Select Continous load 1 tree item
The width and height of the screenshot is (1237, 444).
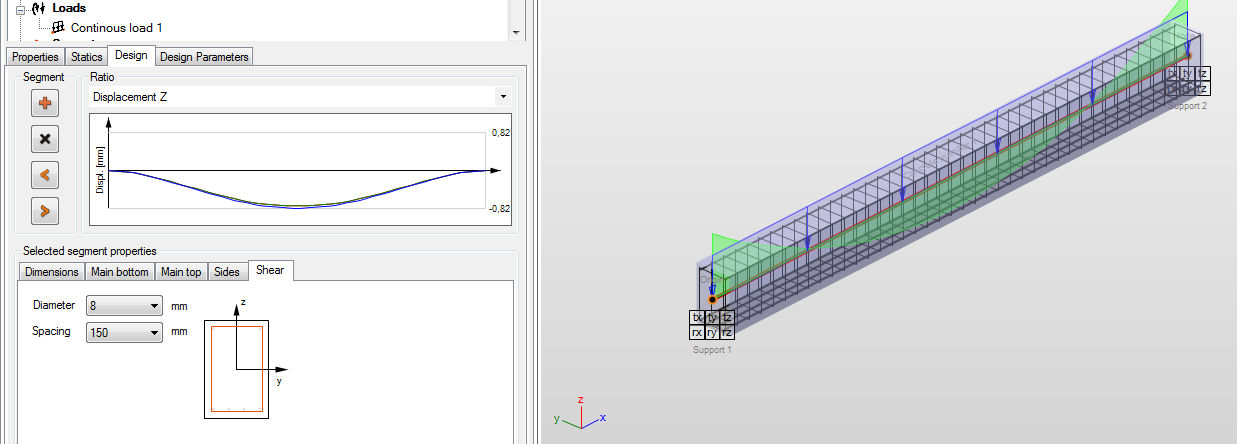pos(116,28)
